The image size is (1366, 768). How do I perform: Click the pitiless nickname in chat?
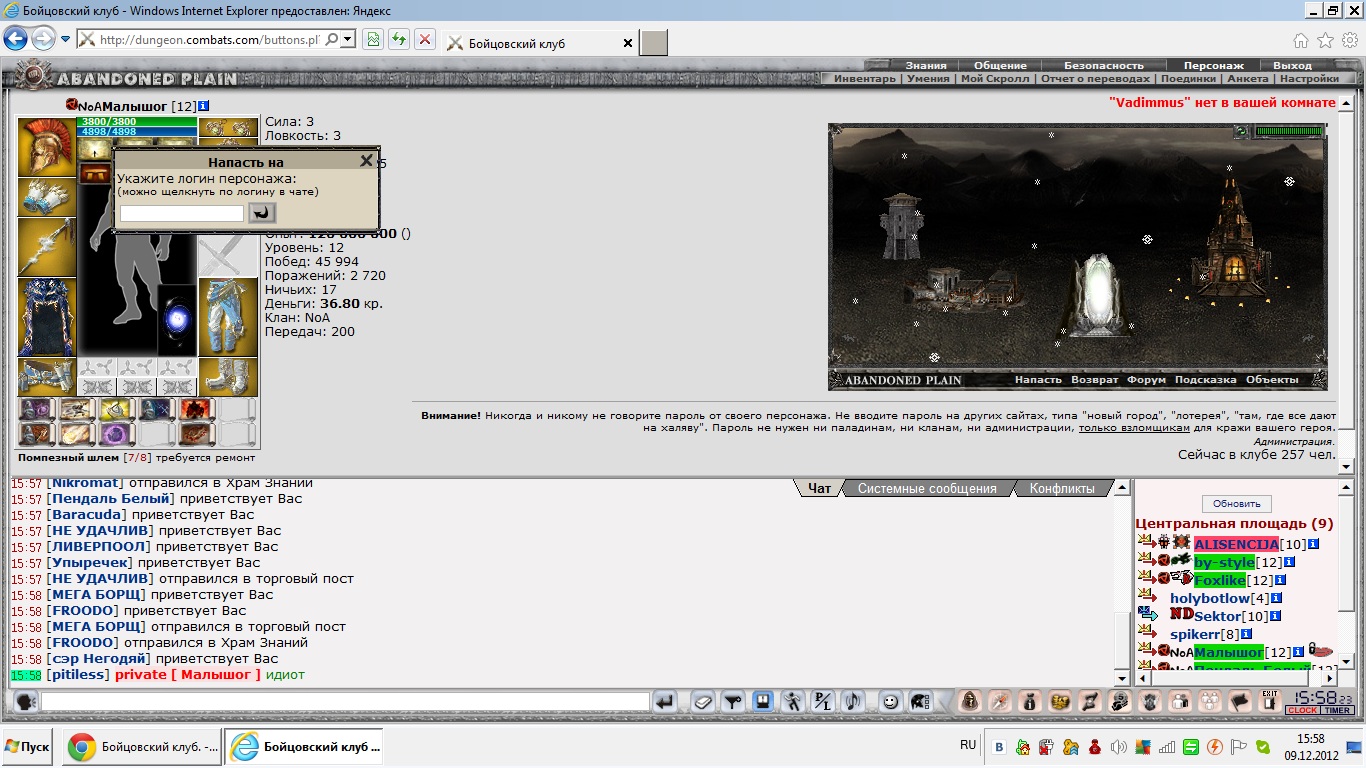(78, 675)
